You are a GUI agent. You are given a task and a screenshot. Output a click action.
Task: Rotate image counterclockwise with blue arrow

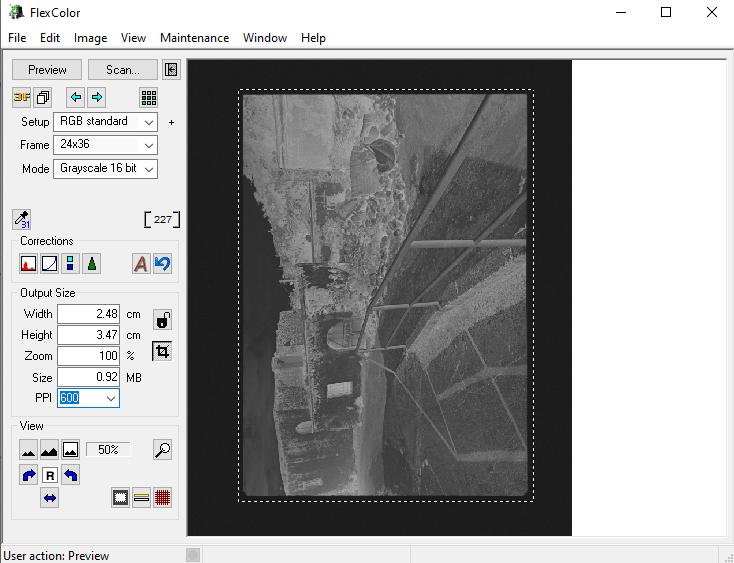pos(70,475)
